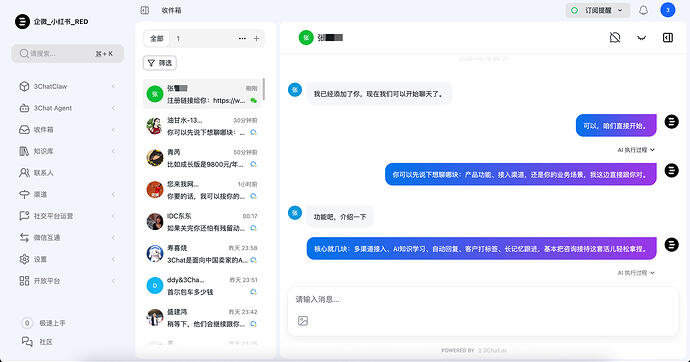Image resolution: width=690 pixels, height=362 pixels.
Task: Expand the 3ChatClaw submenu chevron
Action: pyautogui.click(x=114, y=86)
